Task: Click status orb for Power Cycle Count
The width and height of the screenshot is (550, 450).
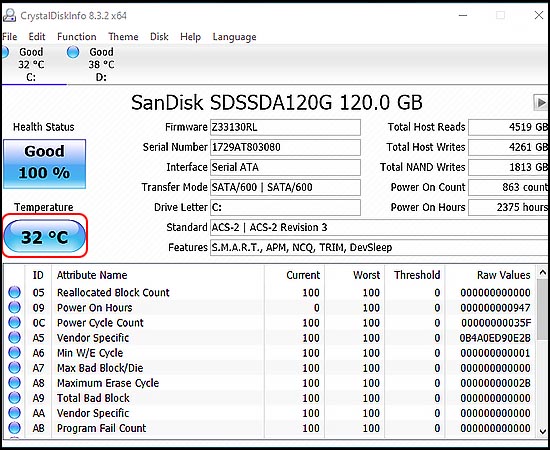Action: 14,322
